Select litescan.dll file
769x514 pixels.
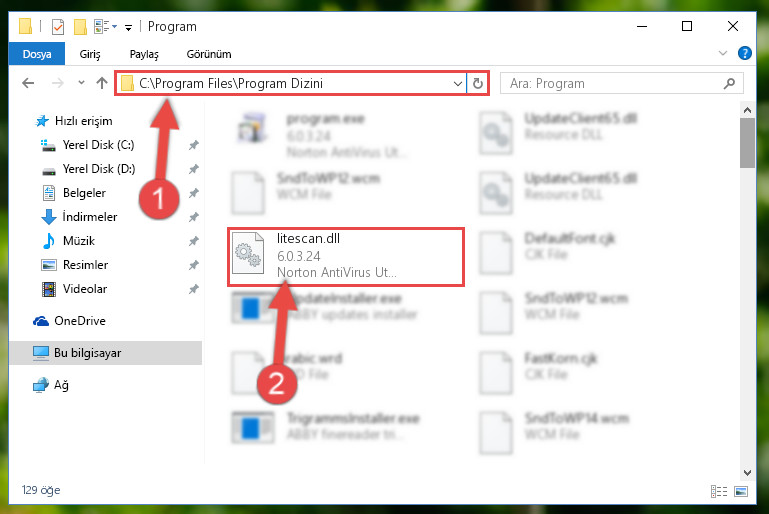click(x=345, y=257)
